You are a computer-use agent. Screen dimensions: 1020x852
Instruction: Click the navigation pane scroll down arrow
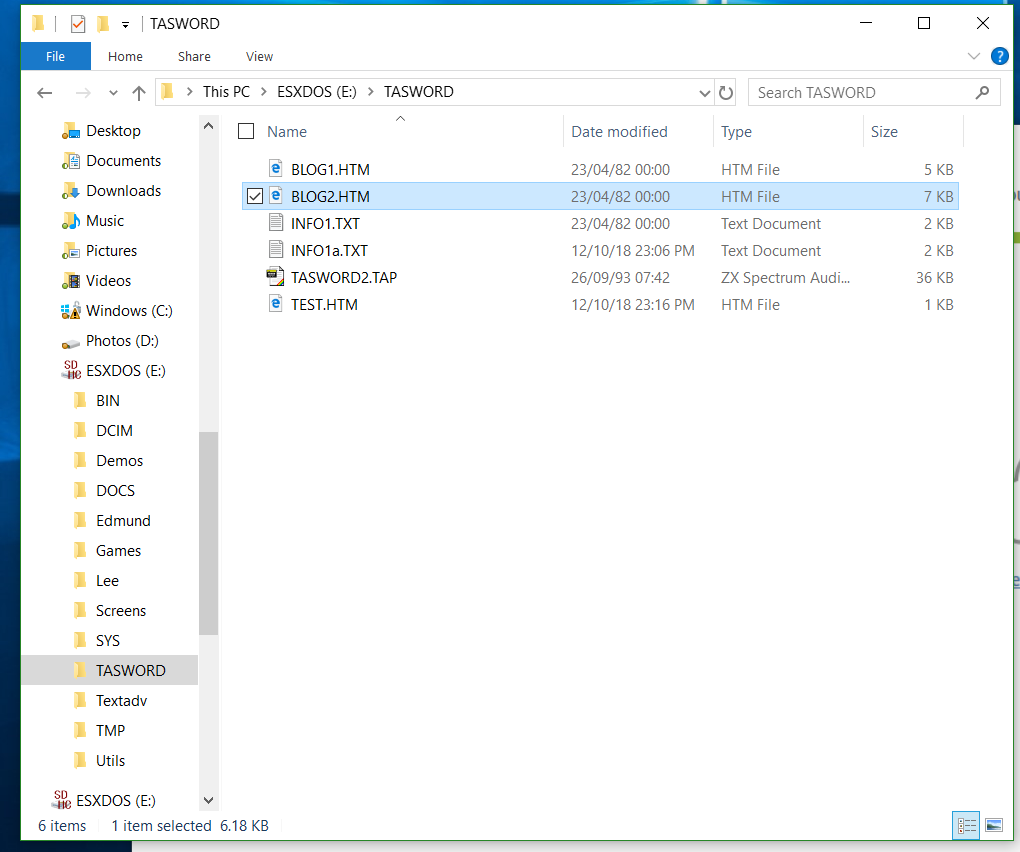(208, 800)
